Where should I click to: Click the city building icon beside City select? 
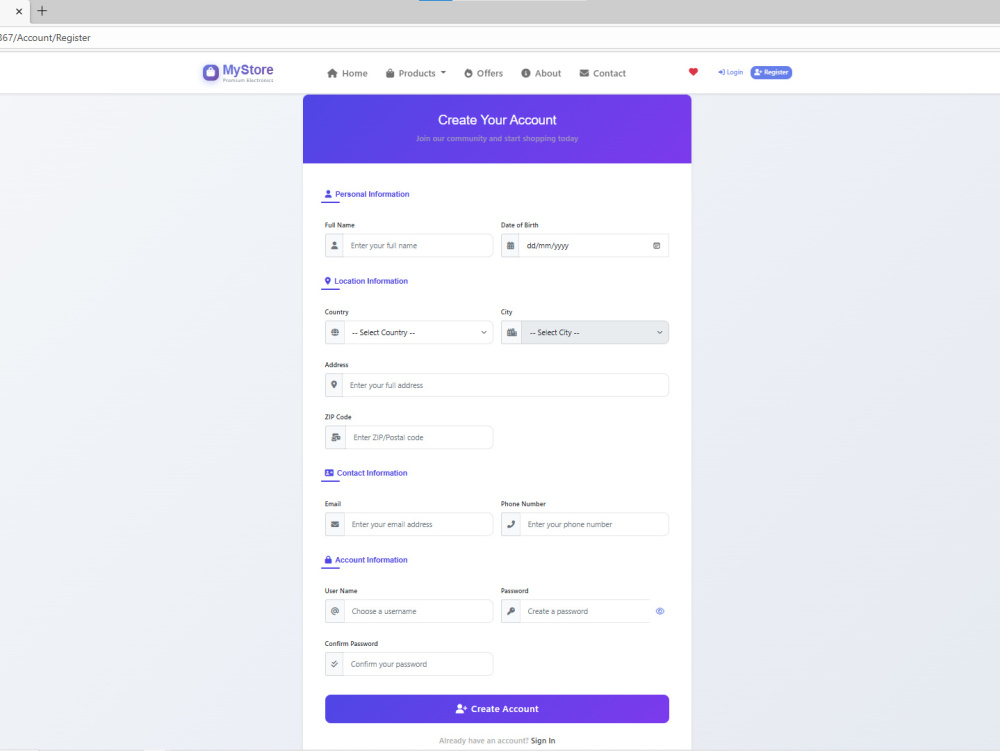[x=511, y=332]
